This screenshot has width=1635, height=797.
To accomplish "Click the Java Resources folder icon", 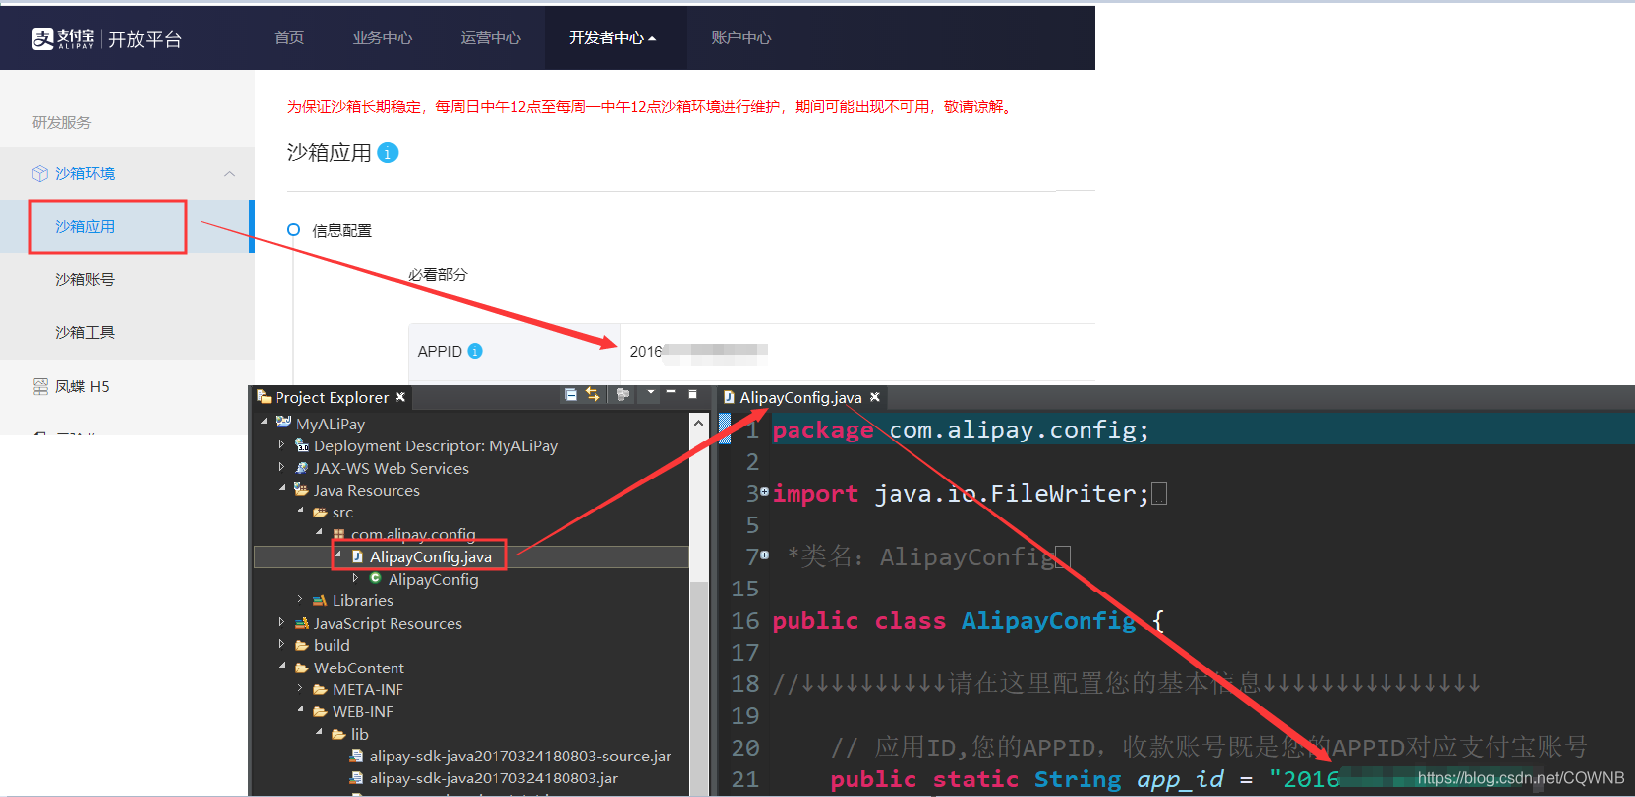I will 302,490.
